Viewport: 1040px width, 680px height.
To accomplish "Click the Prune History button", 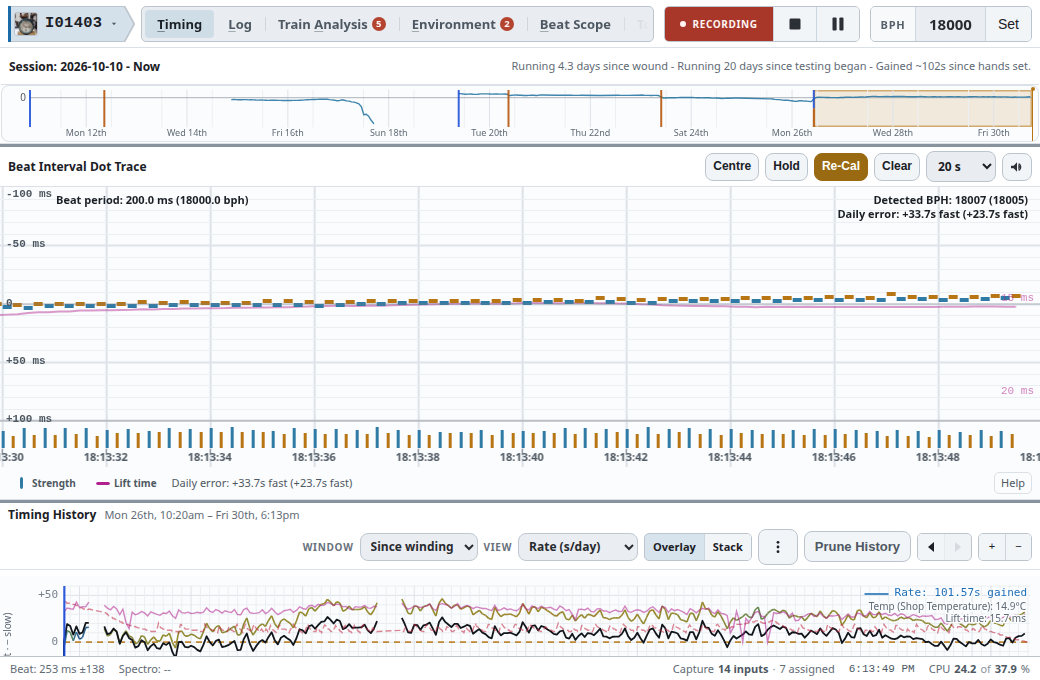I will (857, 547).
